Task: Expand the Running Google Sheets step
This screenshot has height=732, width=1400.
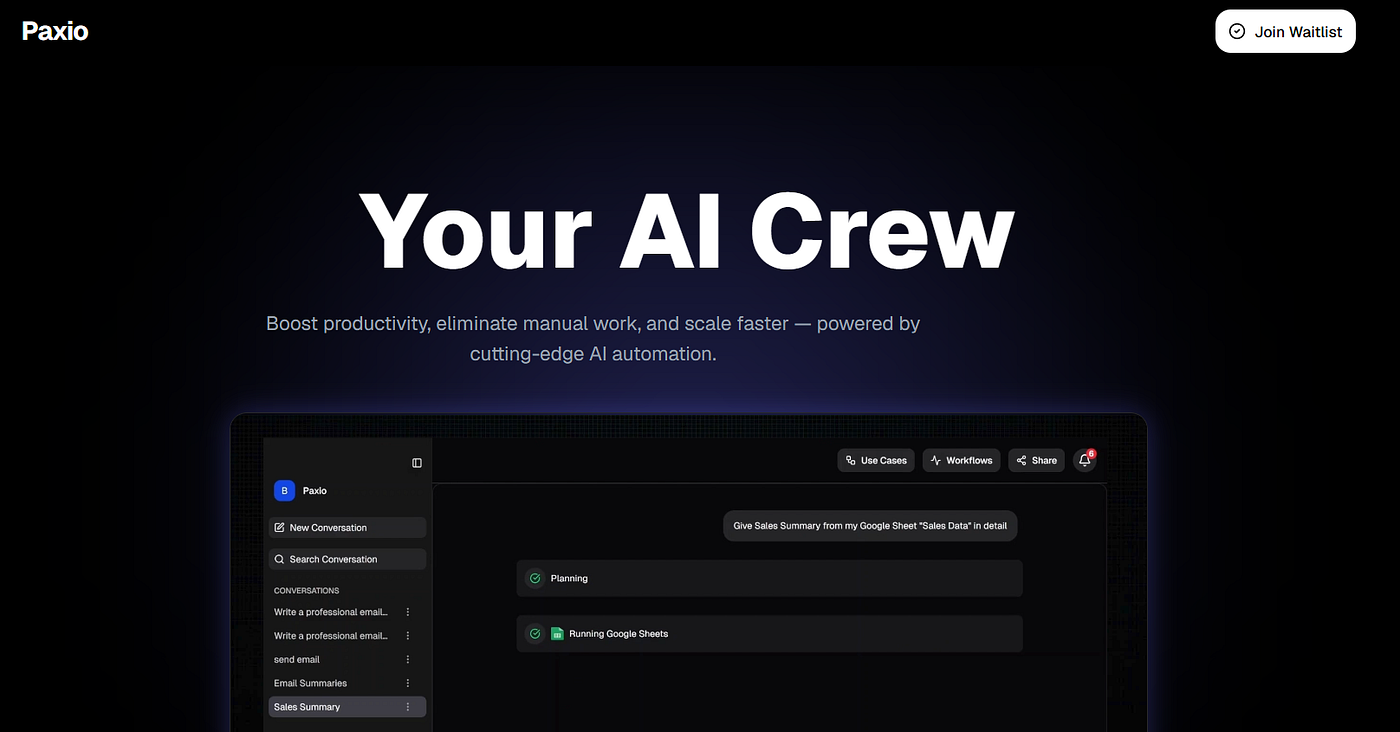Action: pyautogui.click(x=769, y=634)
